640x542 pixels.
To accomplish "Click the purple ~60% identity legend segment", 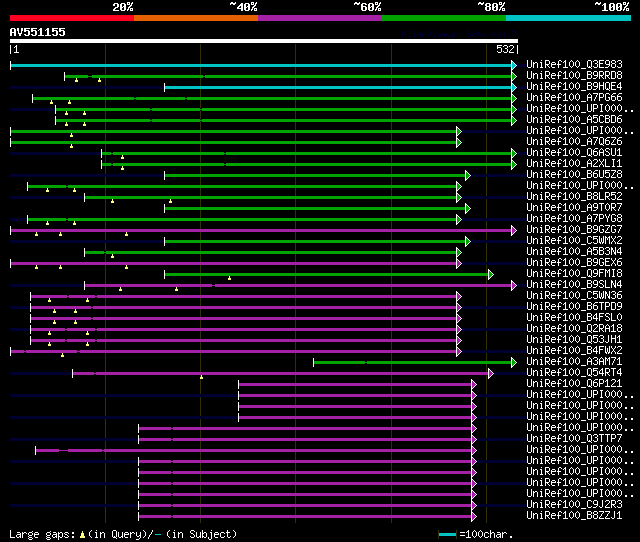I will [x=320, y=18].
